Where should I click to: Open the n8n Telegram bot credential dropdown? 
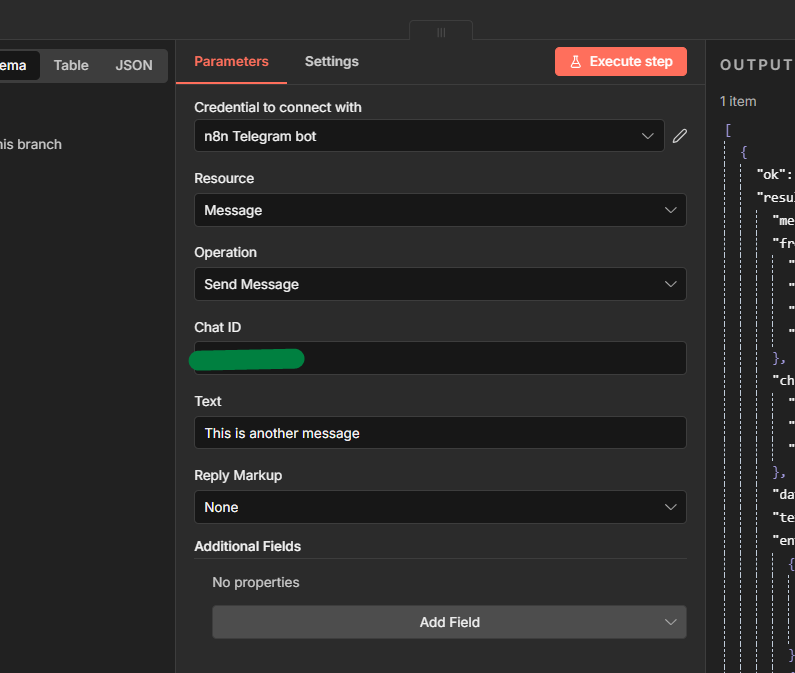click(x=429, y=136)
